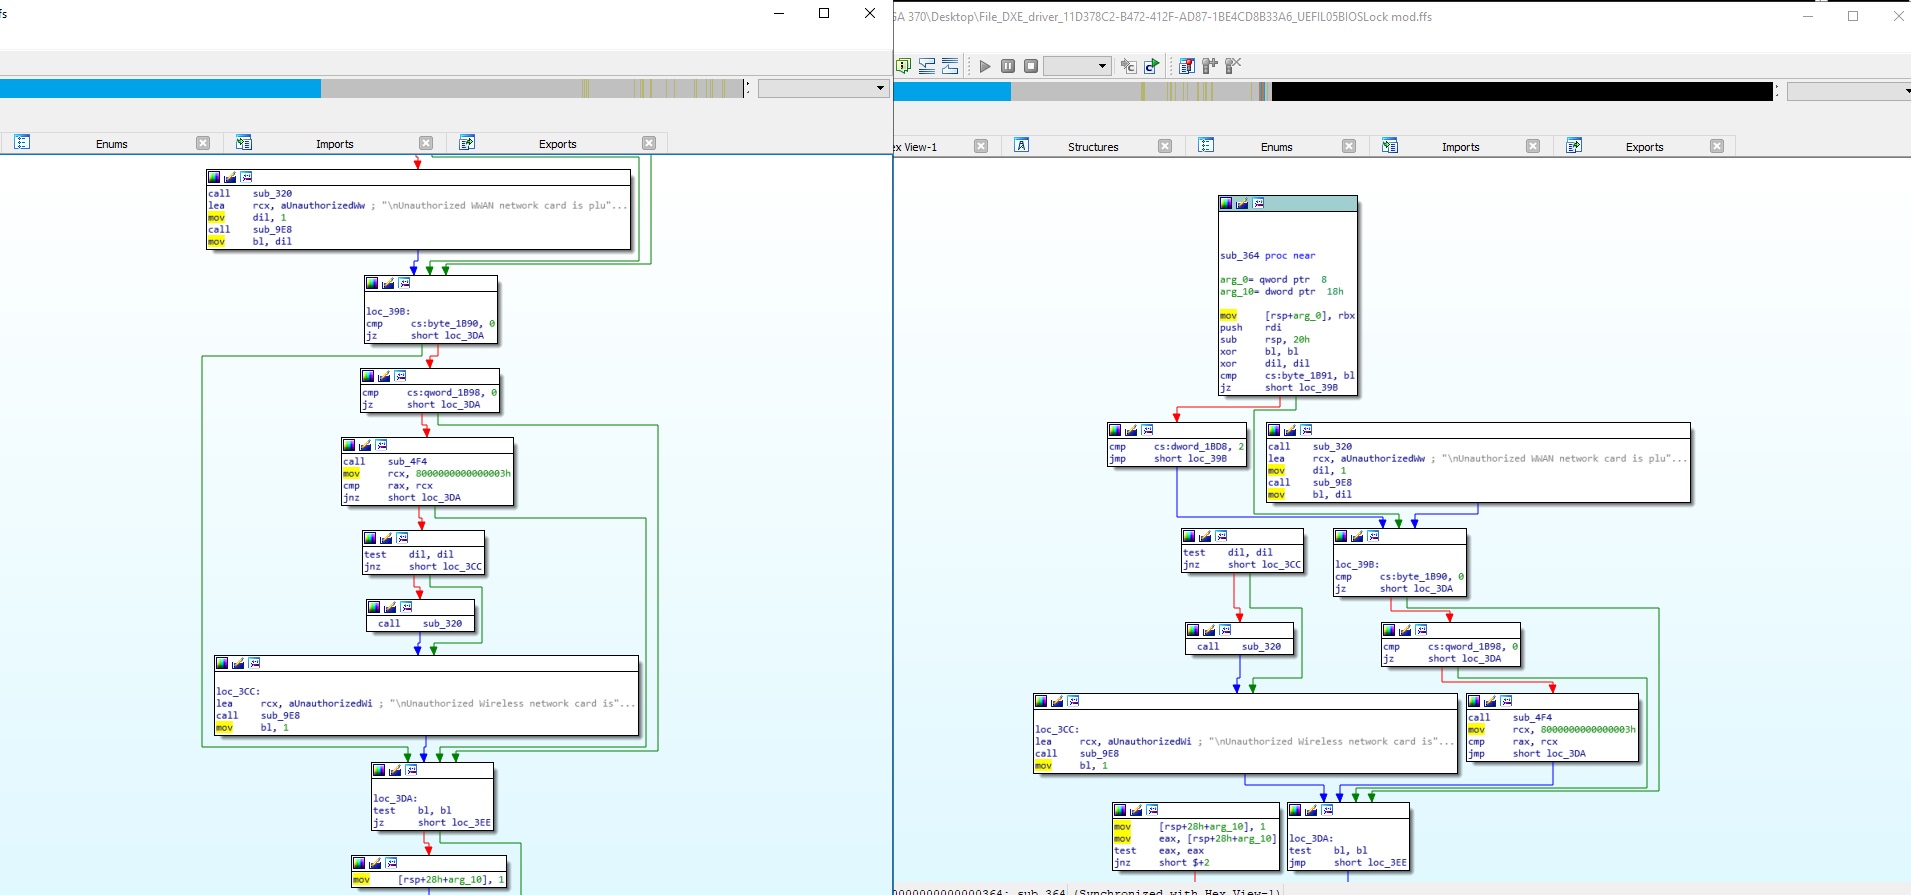Screen dimensions: 1911x895
Task: Switch to the Structures tab
Action: pos(1092,147)
